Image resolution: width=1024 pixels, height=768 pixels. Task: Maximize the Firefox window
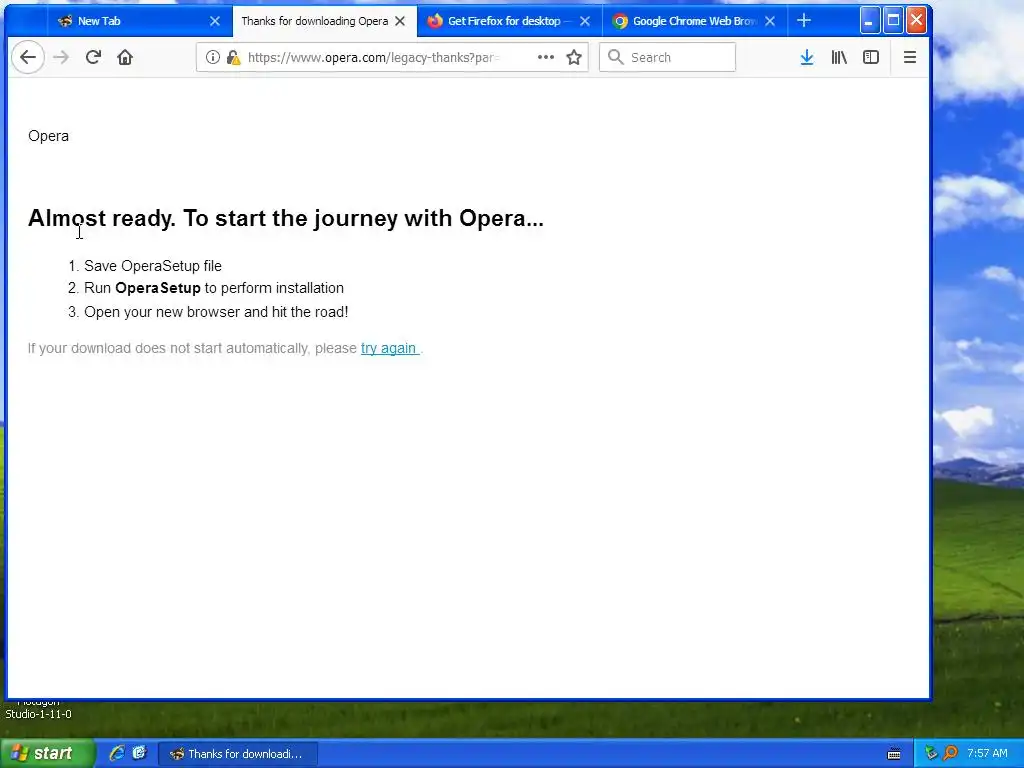pyautogui.click(x=893, y=20)
